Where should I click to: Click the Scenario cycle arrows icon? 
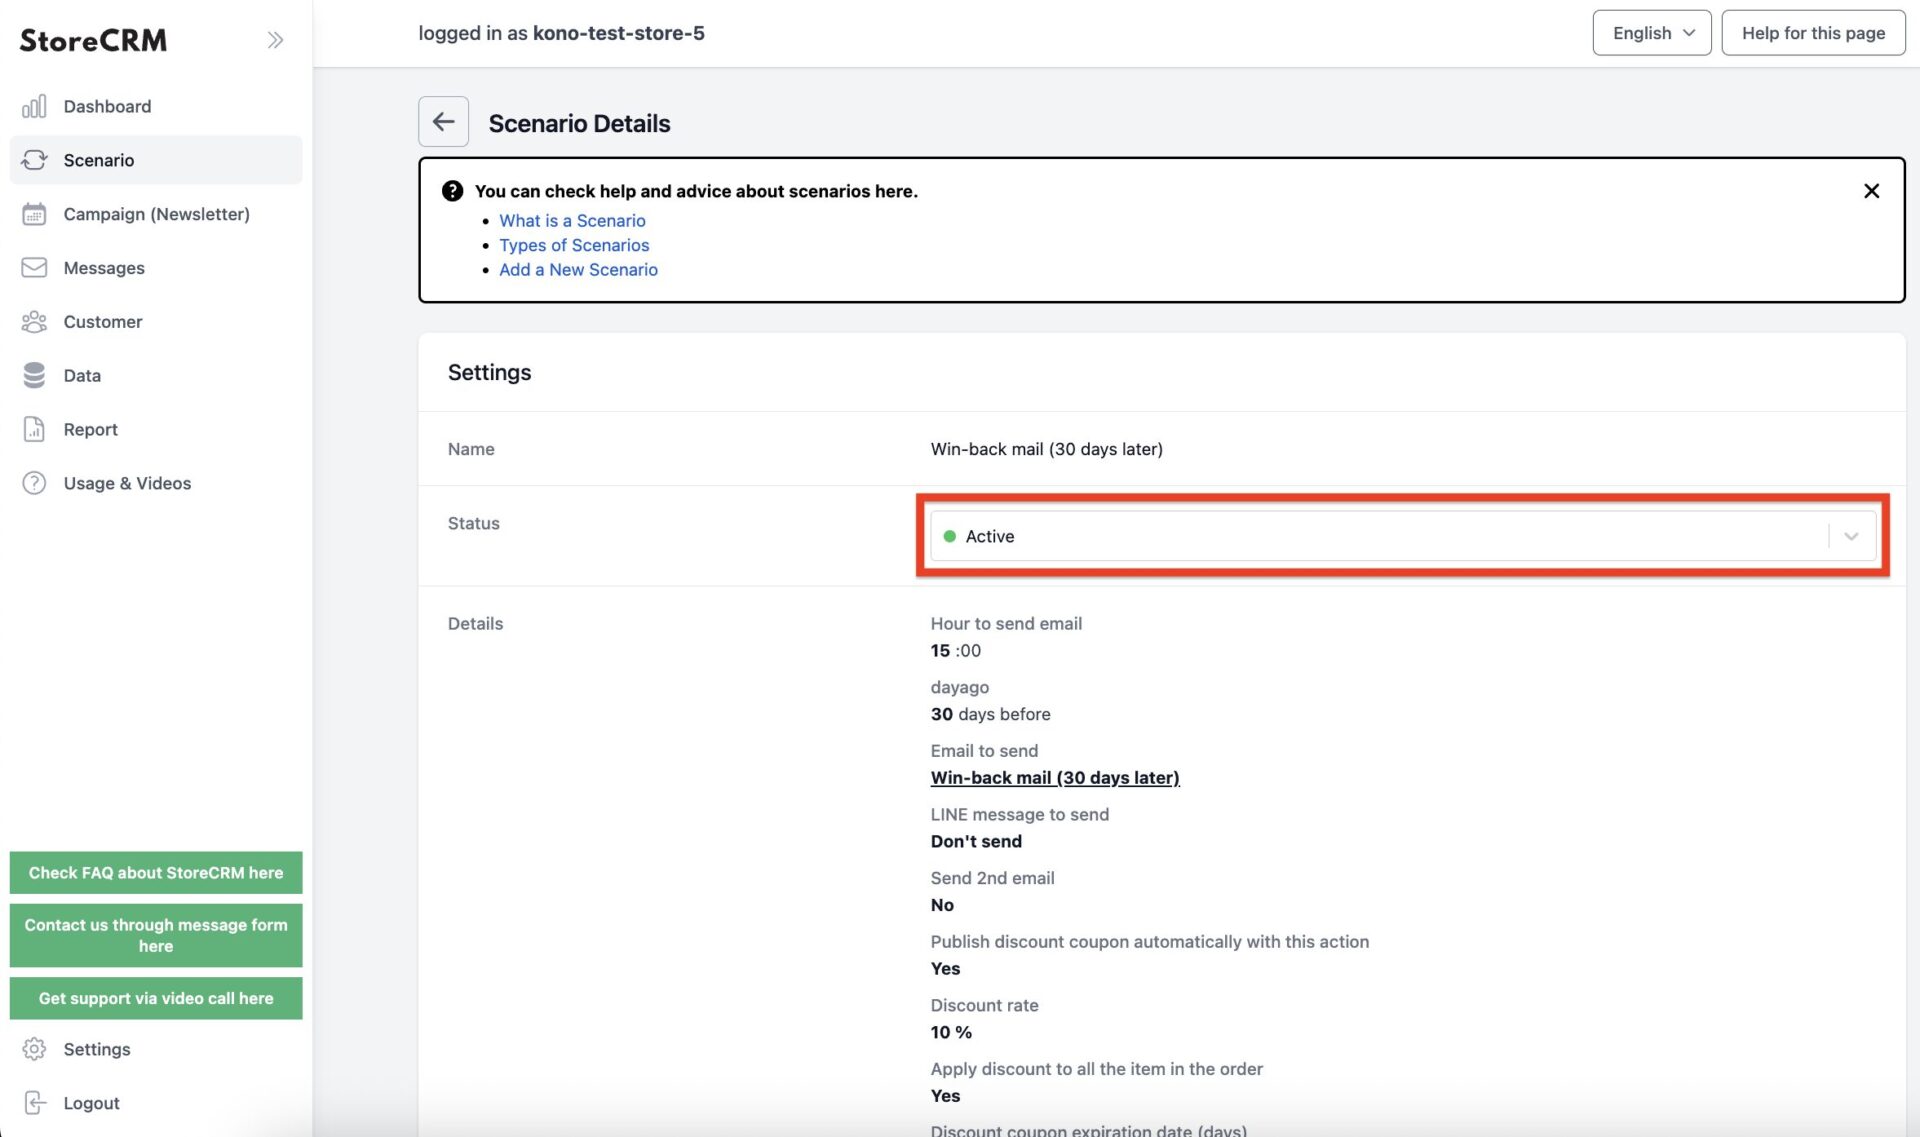(34, 160)
